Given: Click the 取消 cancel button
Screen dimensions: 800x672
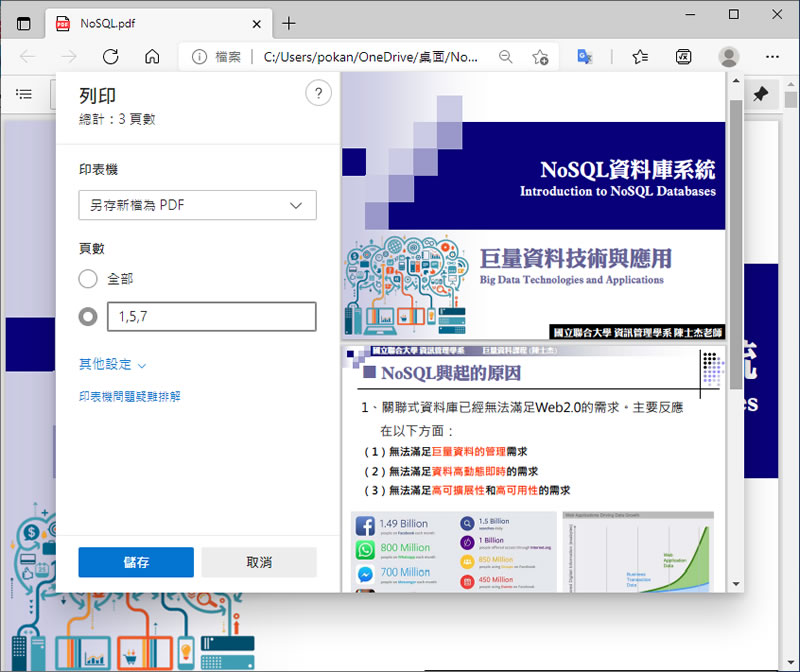Looking at the screenshot, I should pos(259,562).
